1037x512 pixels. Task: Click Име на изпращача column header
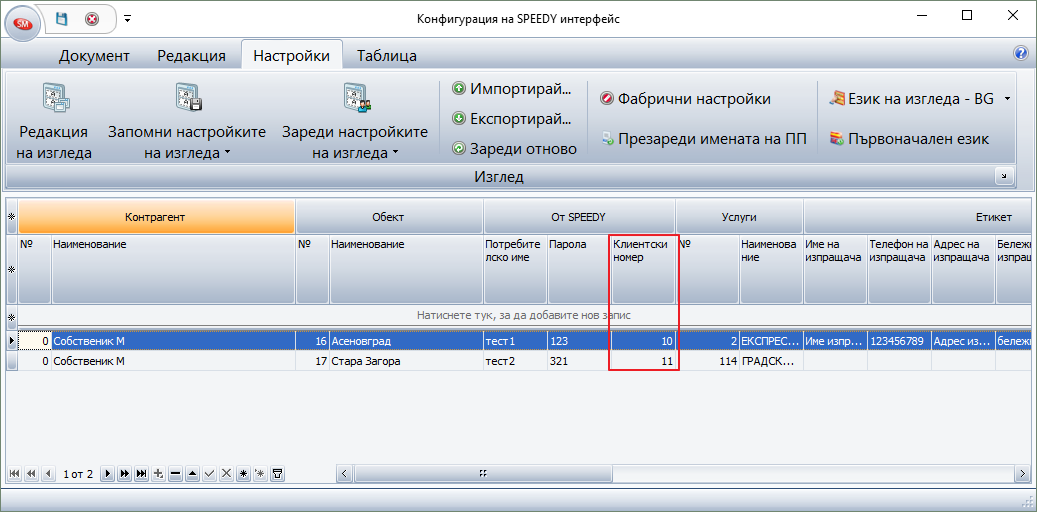[835, 270]
